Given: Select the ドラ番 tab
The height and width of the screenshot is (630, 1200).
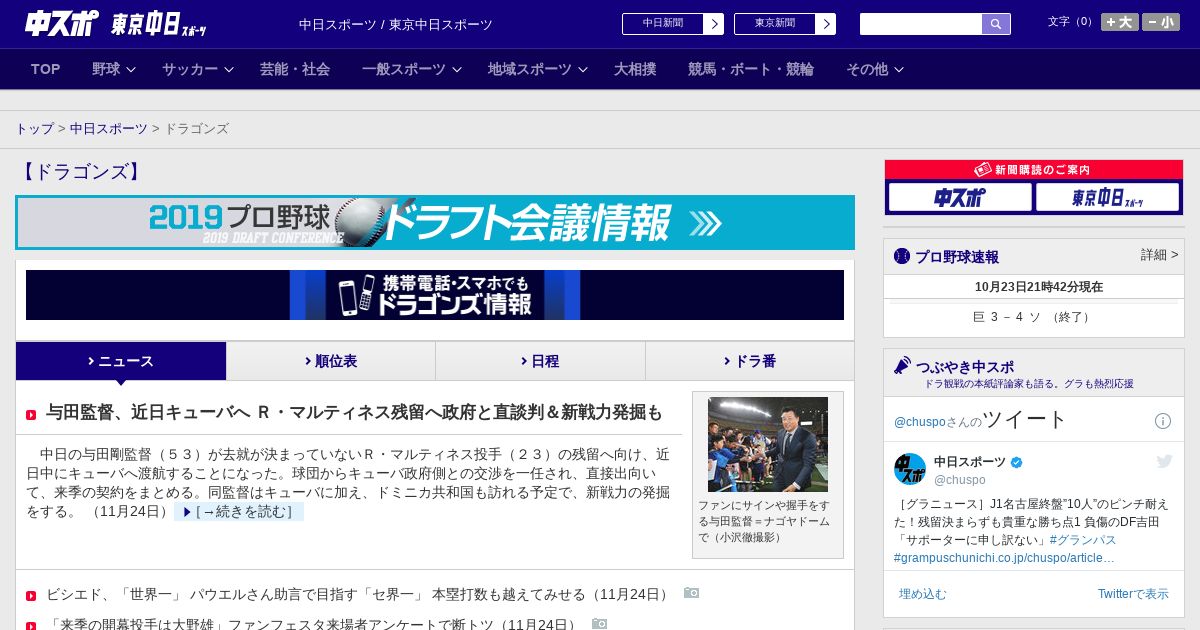Looking at the screenshot, I should [x=750, y=361].
